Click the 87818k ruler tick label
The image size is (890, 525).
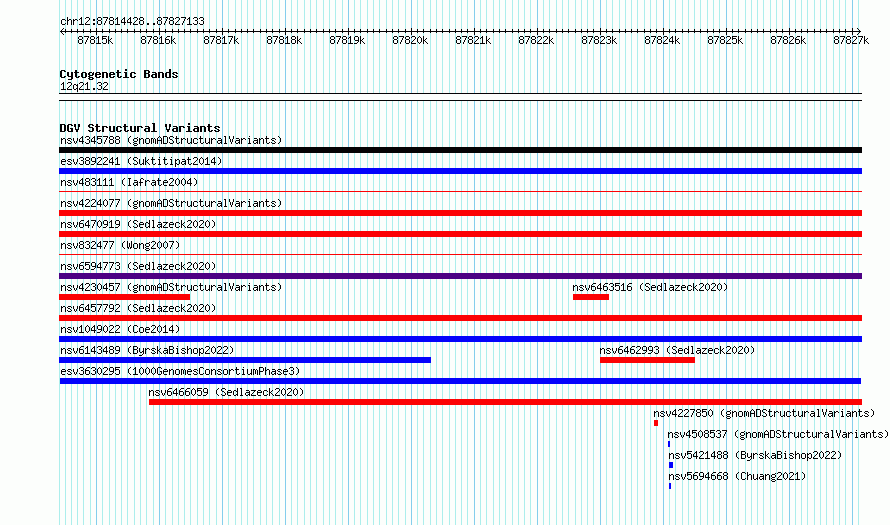(284, 40)
